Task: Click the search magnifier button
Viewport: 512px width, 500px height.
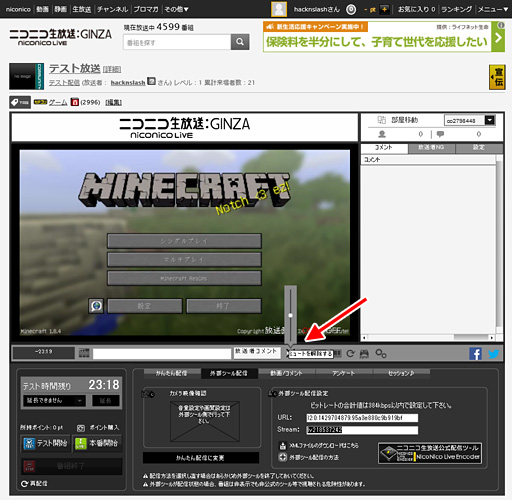Action: click(x=240, y=42)
